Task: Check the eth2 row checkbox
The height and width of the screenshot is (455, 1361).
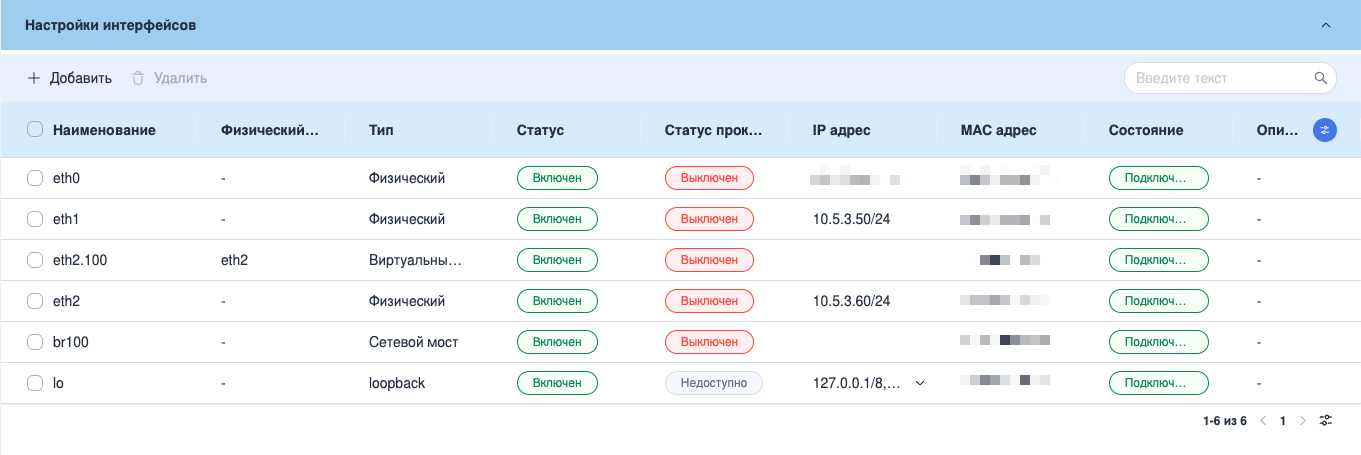Action: pyautogui.click(x=35, y=301)
